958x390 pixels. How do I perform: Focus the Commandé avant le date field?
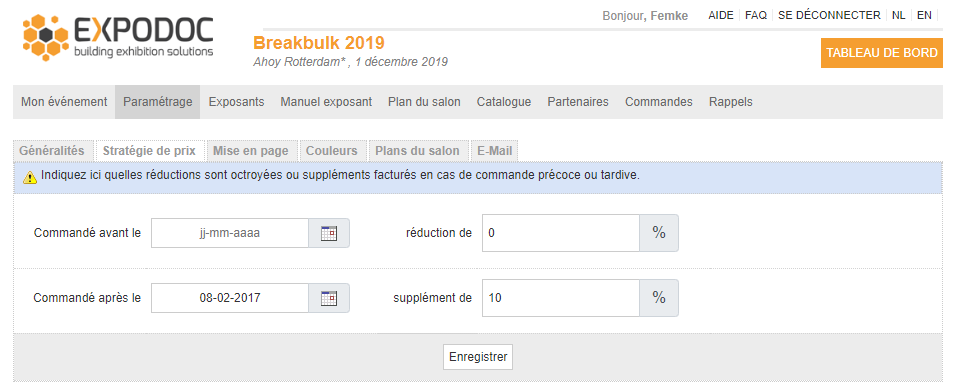230,233
